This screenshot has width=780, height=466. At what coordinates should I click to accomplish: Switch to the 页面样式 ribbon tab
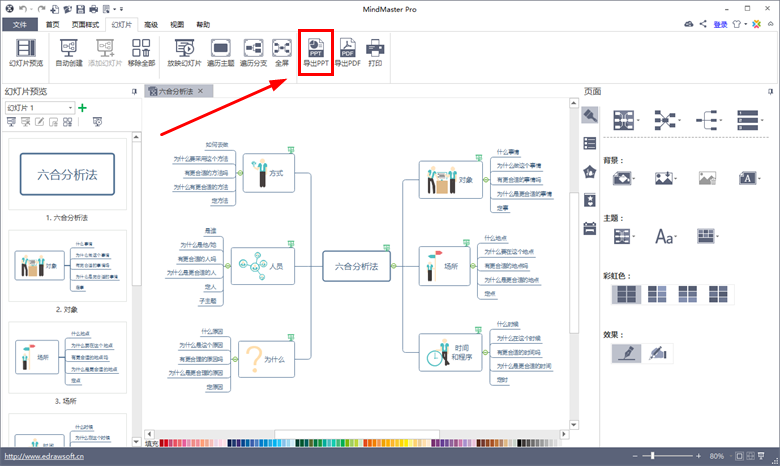tap(84, 23)
